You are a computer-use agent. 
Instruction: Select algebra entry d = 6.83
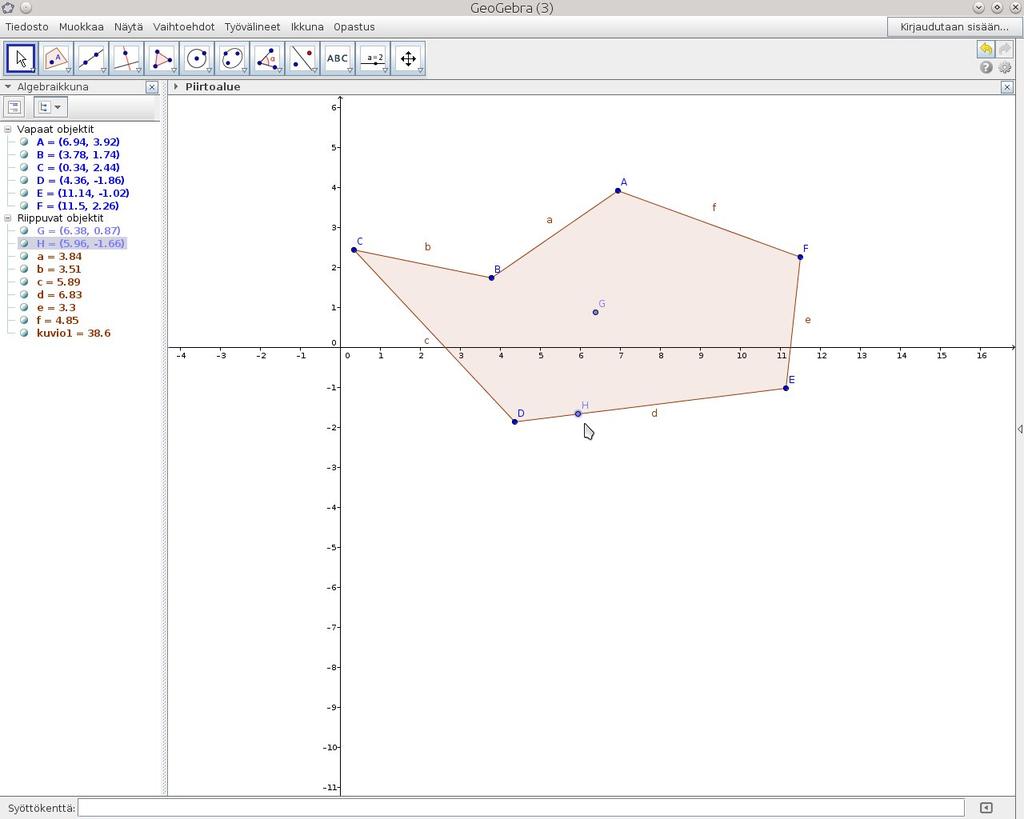click(59, 295)
